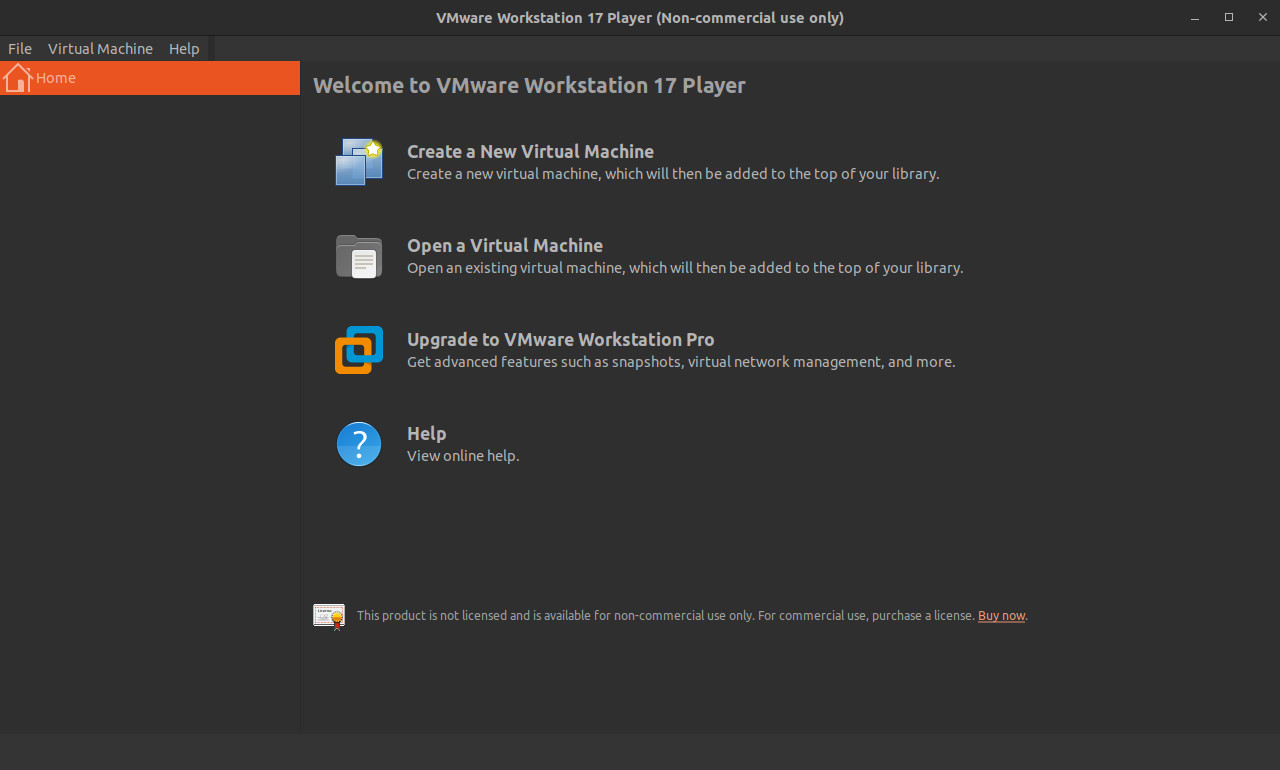Click the blue question mark Help icon
This screenshot has width=1280, height=770.
[x=359, y=444]
